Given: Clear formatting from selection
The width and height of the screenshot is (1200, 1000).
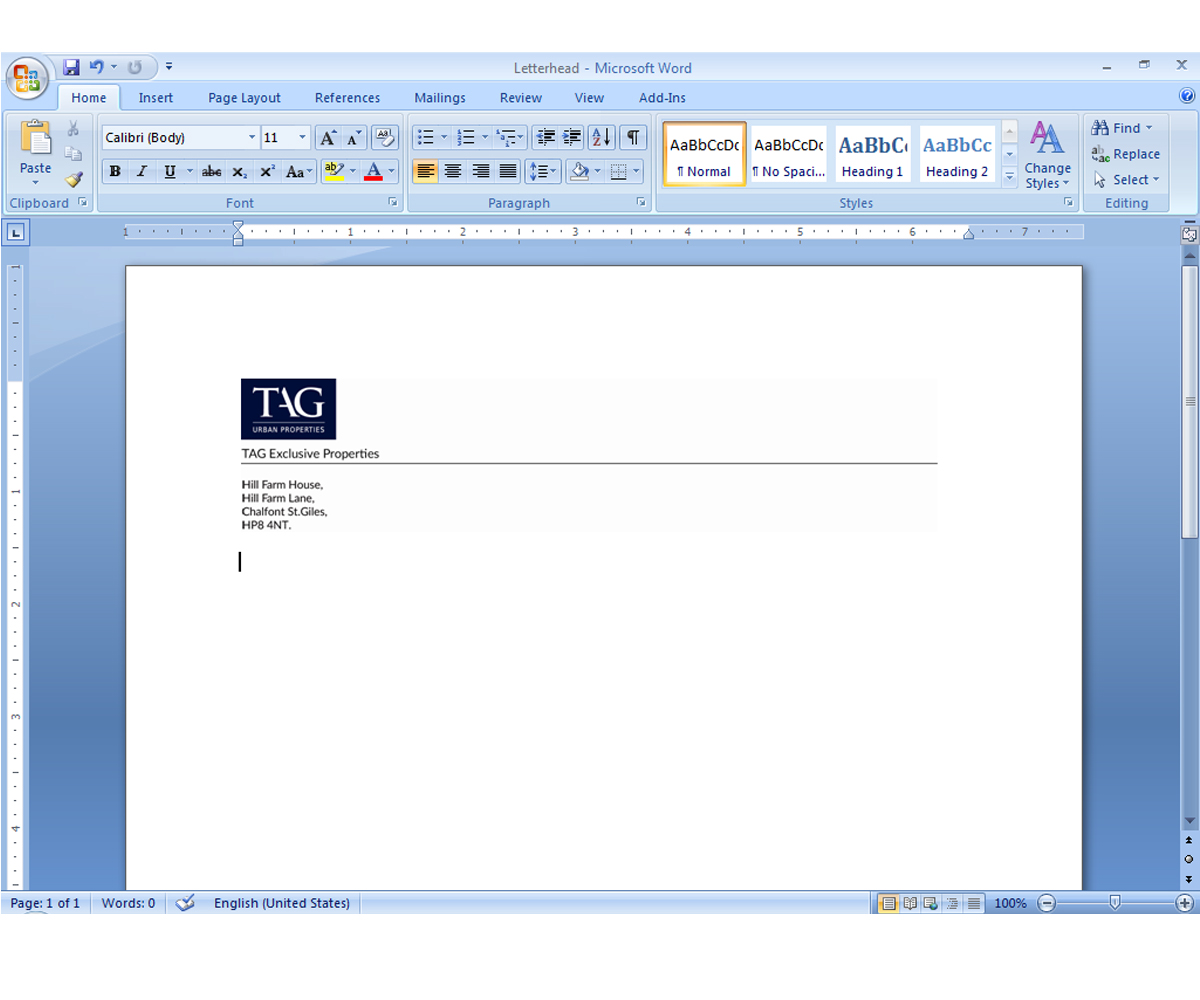Looking at the screenshot, I should (x=384, y=138).
